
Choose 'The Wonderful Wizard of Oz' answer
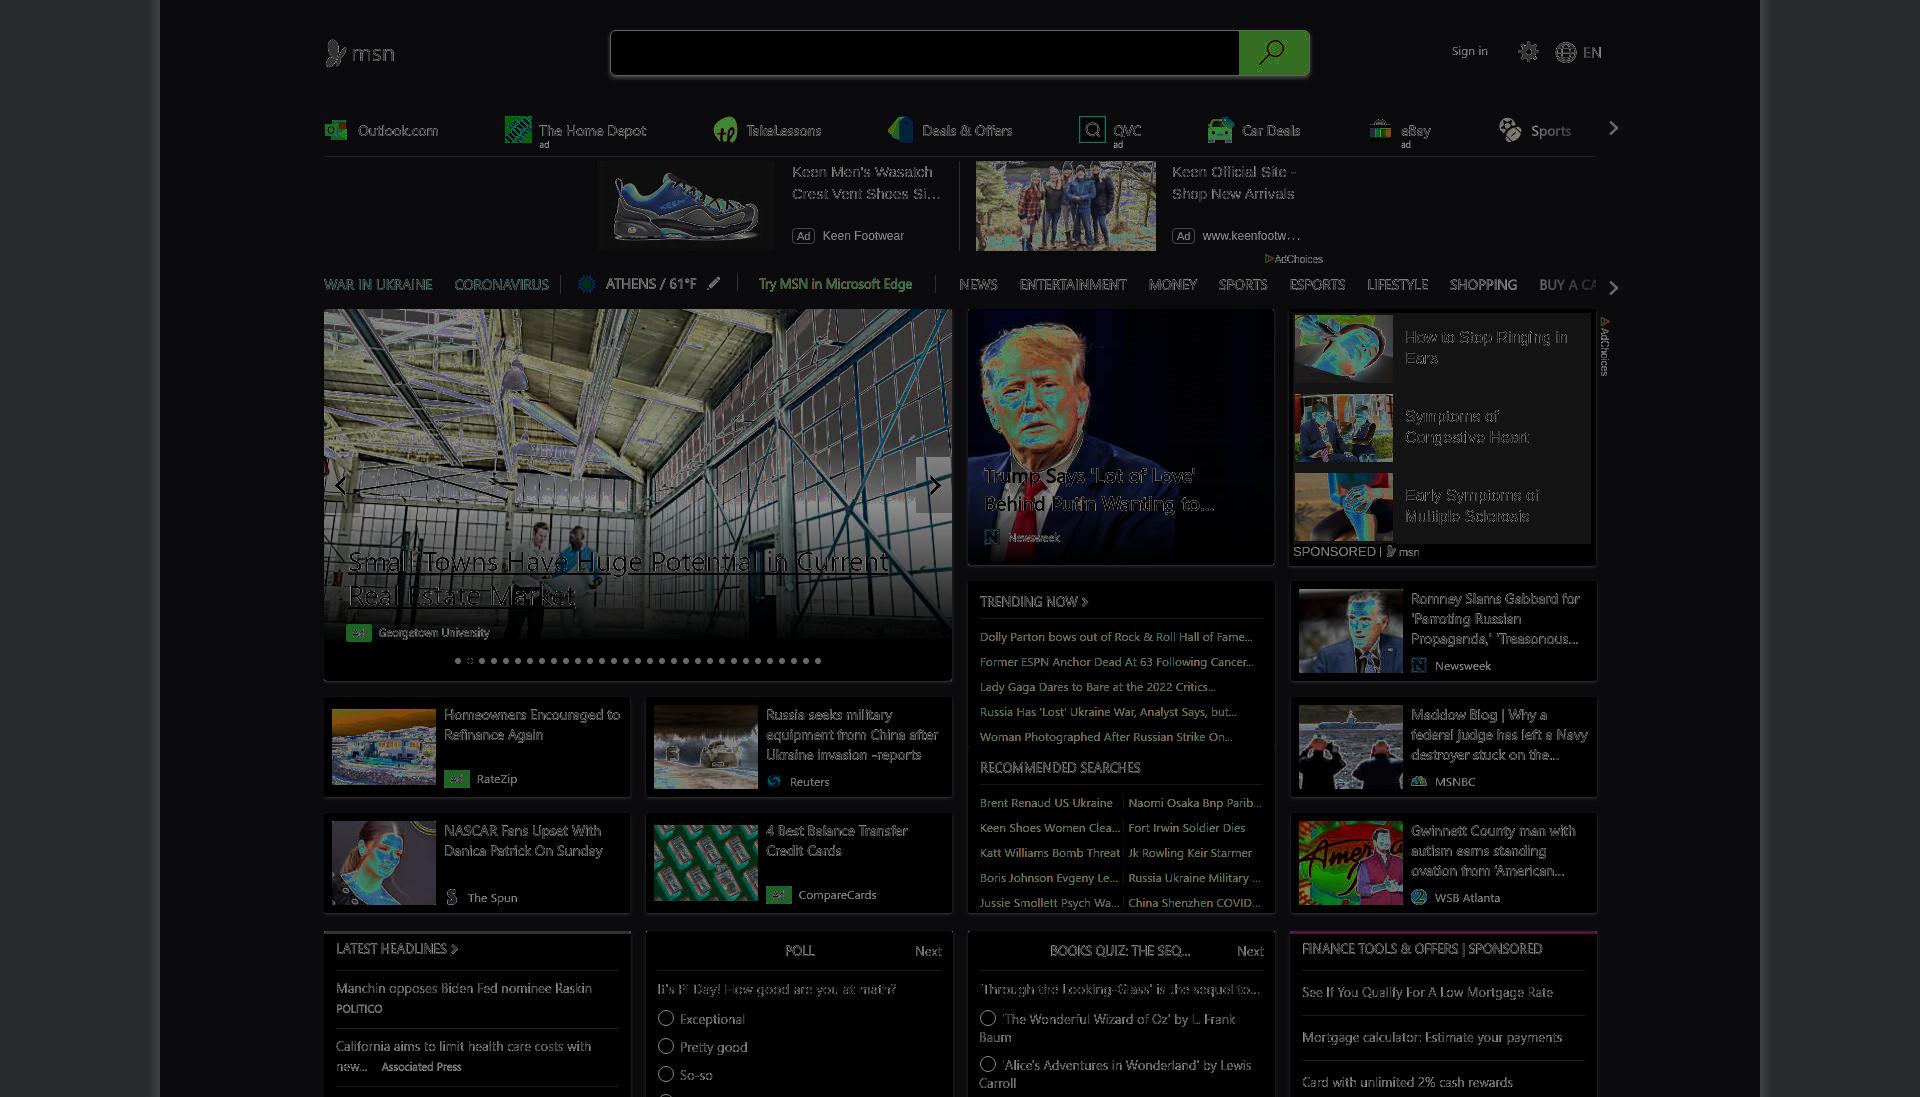click(988, 1018)
